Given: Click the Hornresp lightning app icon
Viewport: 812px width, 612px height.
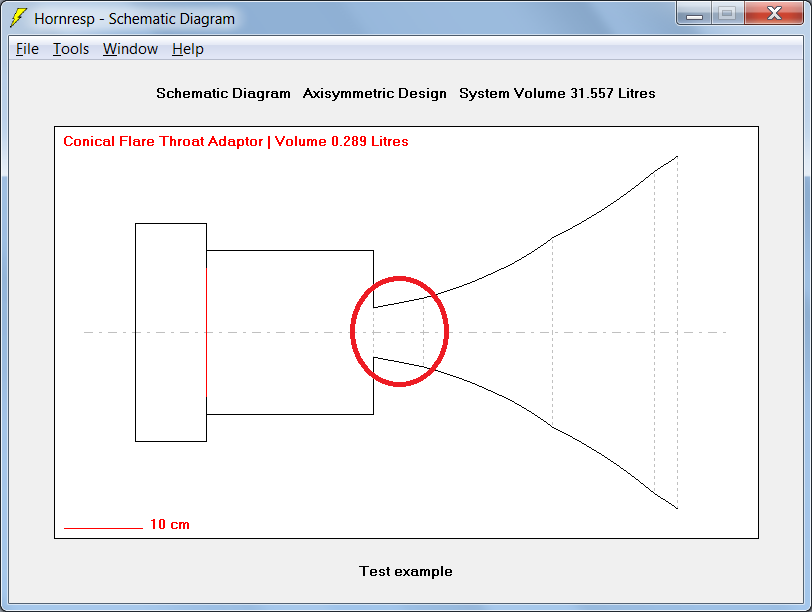Looking at the screenshot, I should click(x=19, y=18).
